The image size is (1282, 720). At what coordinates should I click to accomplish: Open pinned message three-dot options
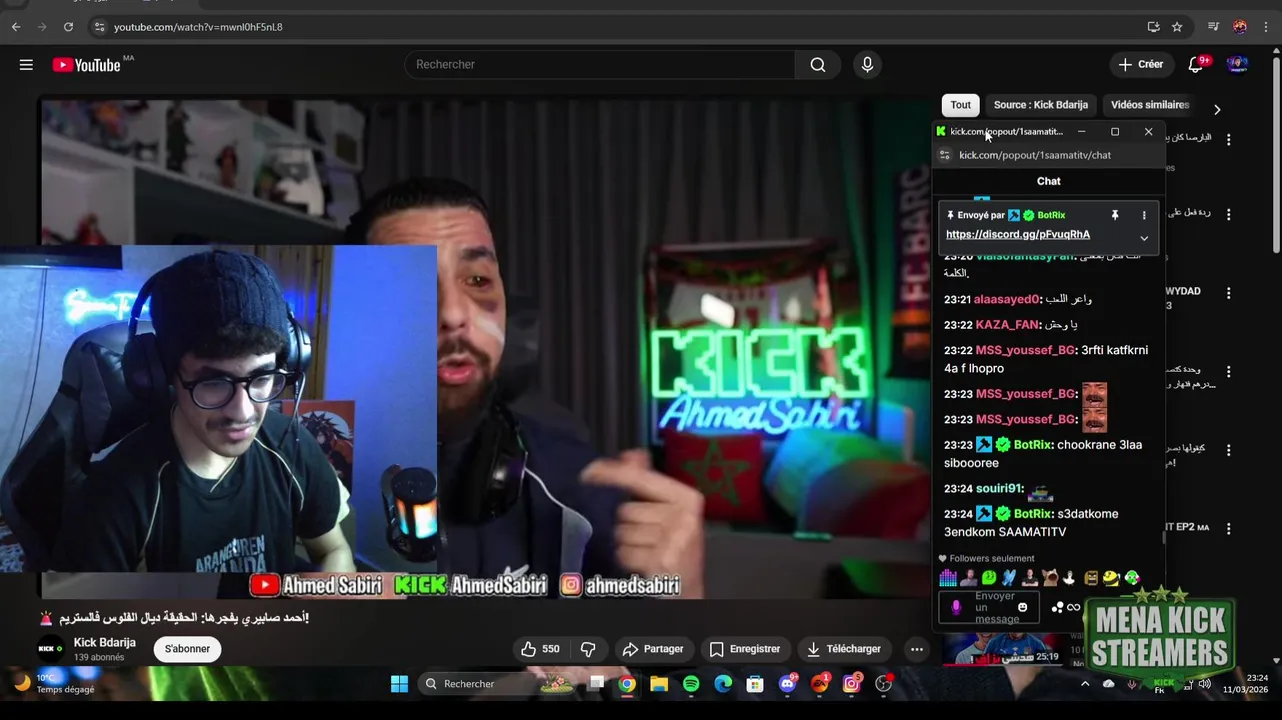click(1144, 215)
